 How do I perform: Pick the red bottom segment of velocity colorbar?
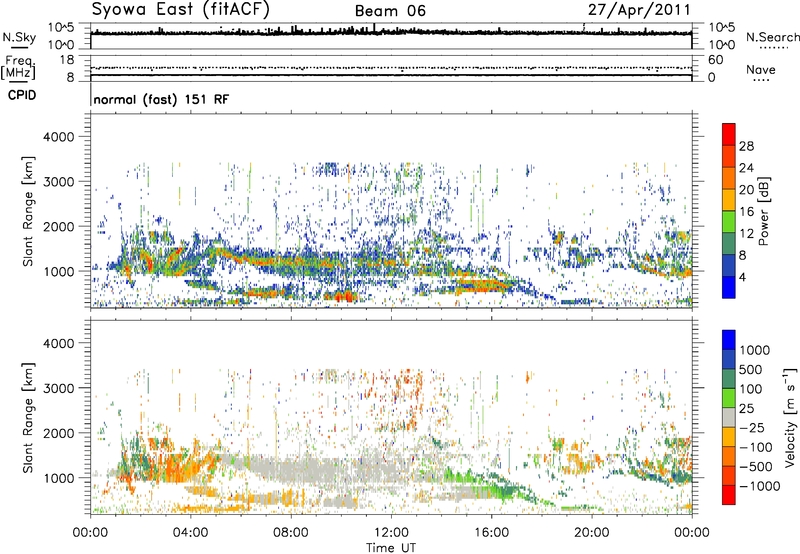[x=729, y=495]
